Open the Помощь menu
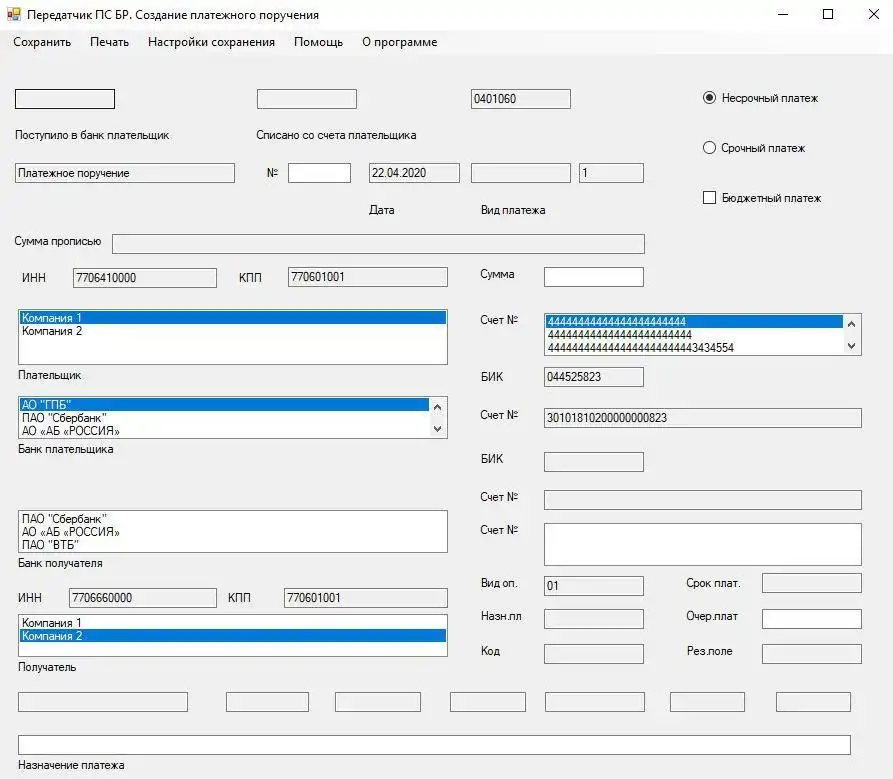 click(318, 42)
